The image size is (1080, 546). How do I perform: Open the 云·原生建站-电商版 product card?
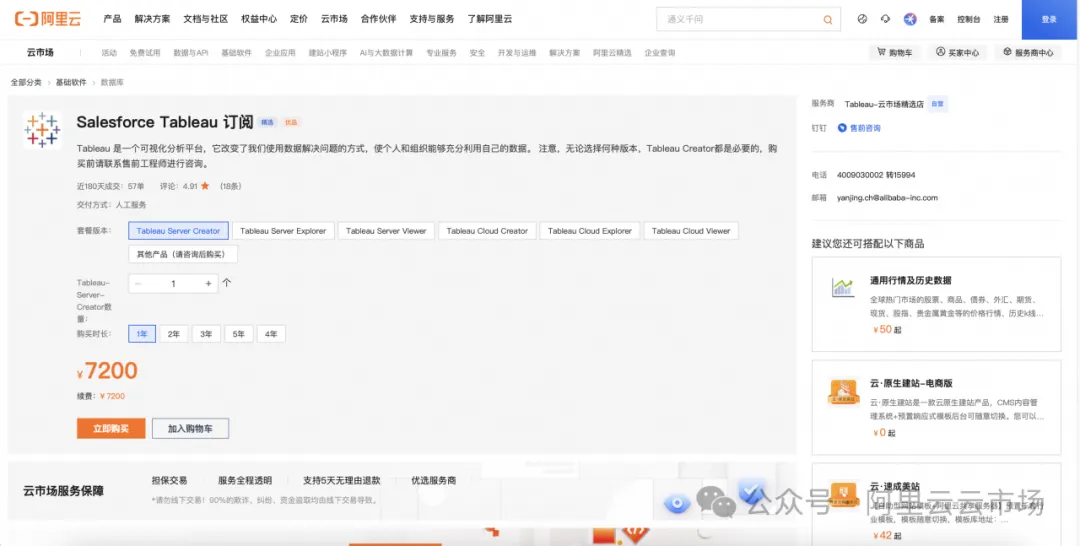click(936, 407)
